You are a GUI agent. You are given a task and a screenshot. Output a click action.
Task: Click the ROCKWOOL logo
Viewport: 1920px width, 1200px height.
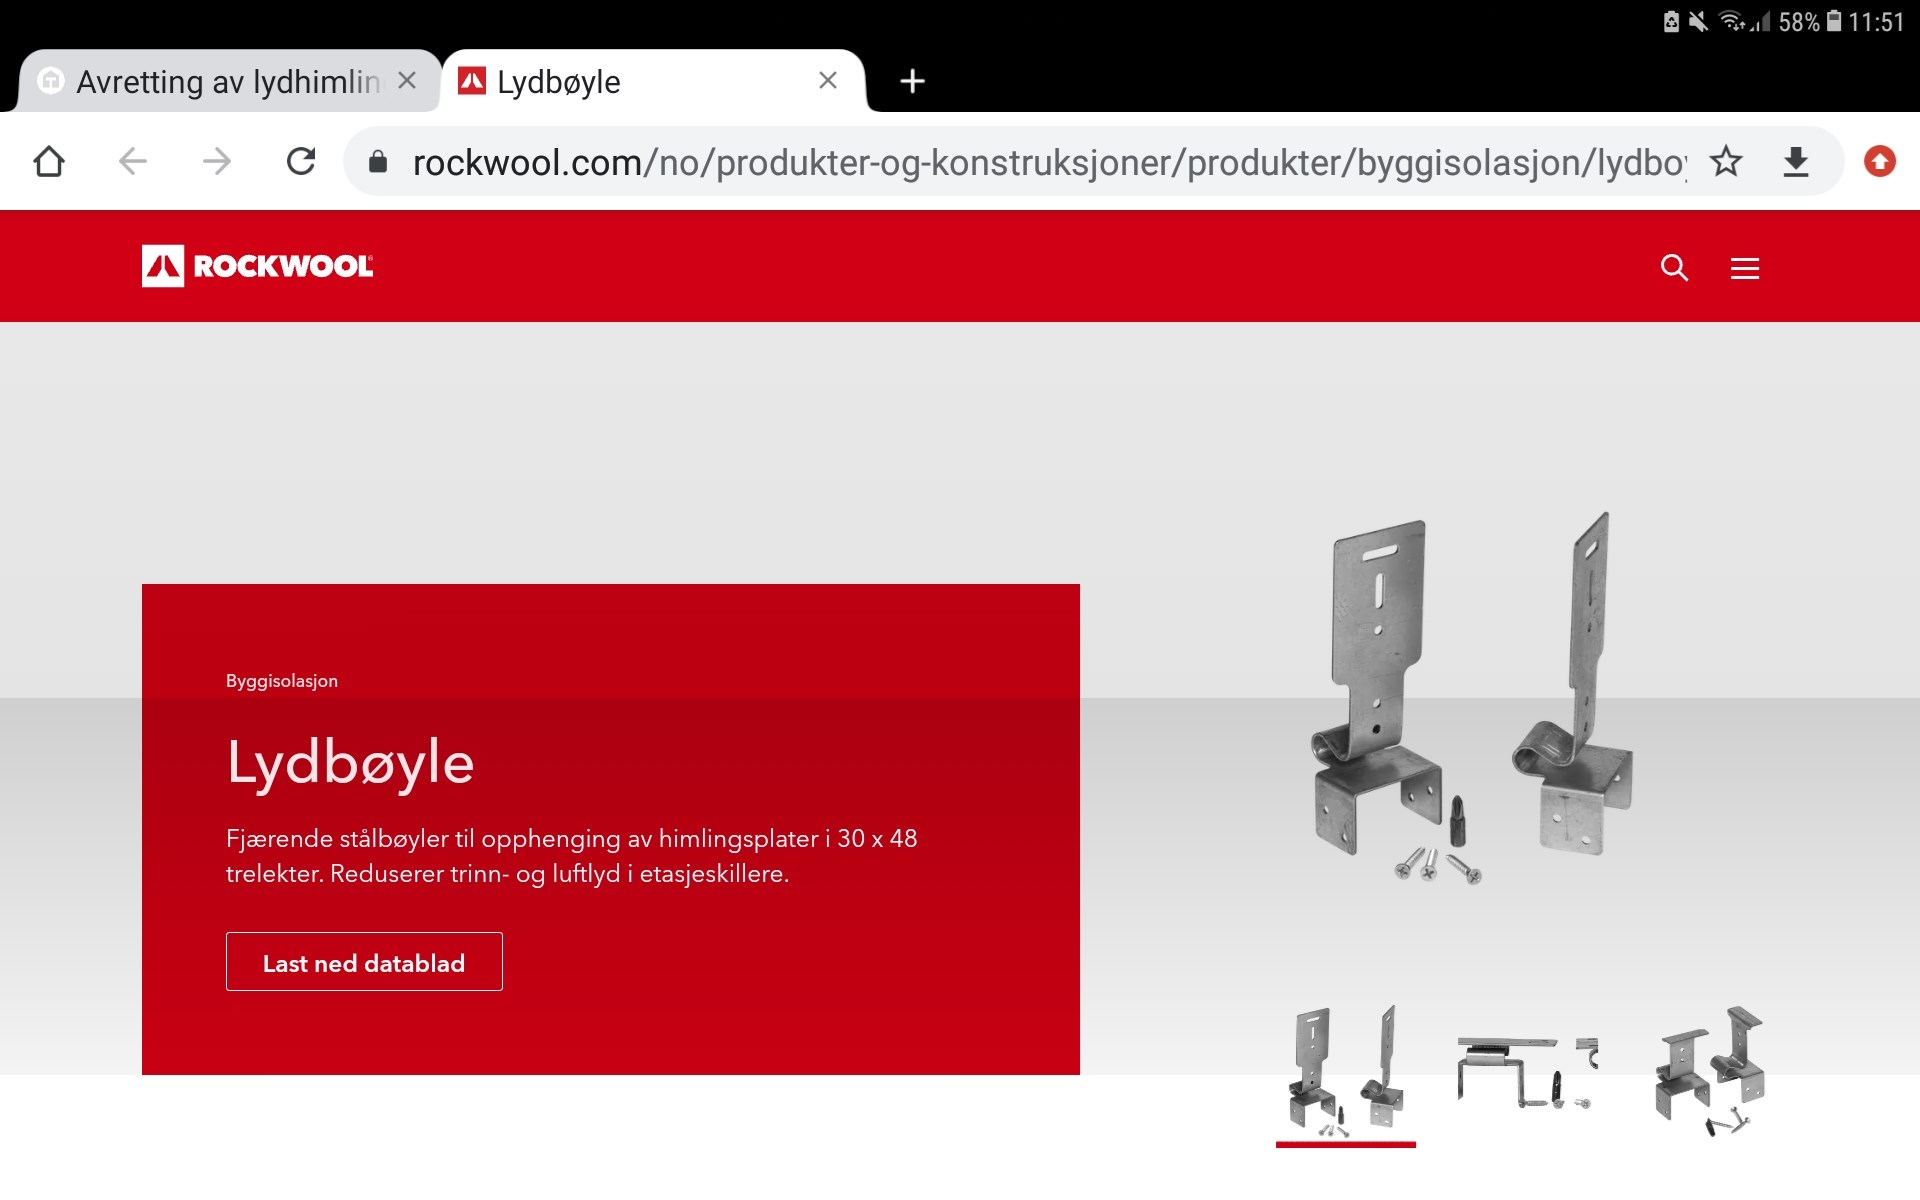pos(258,266)
